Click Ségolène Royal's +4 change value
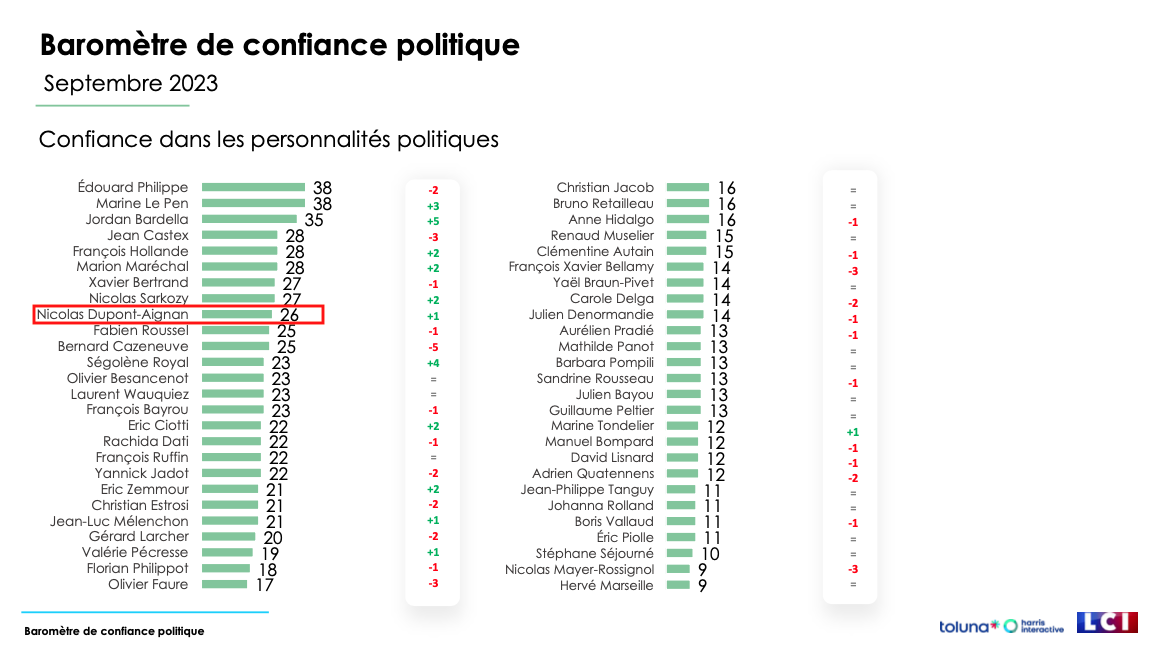 tap(433, 363)
